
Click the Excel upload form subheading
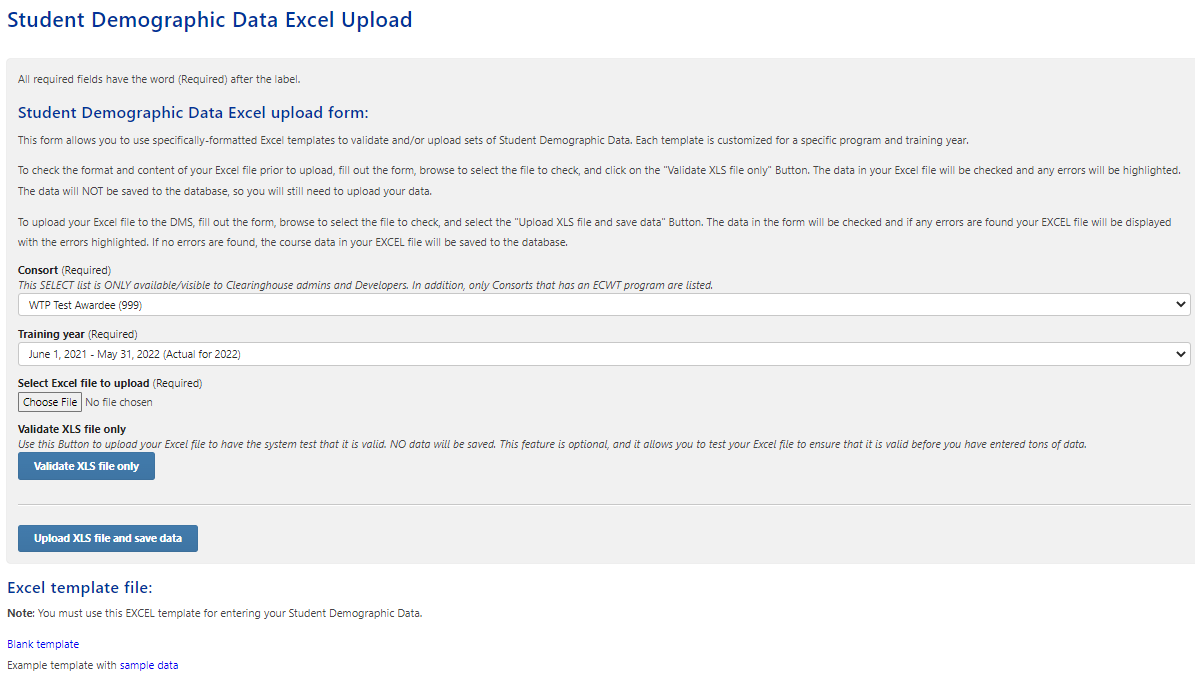[193, 113]
